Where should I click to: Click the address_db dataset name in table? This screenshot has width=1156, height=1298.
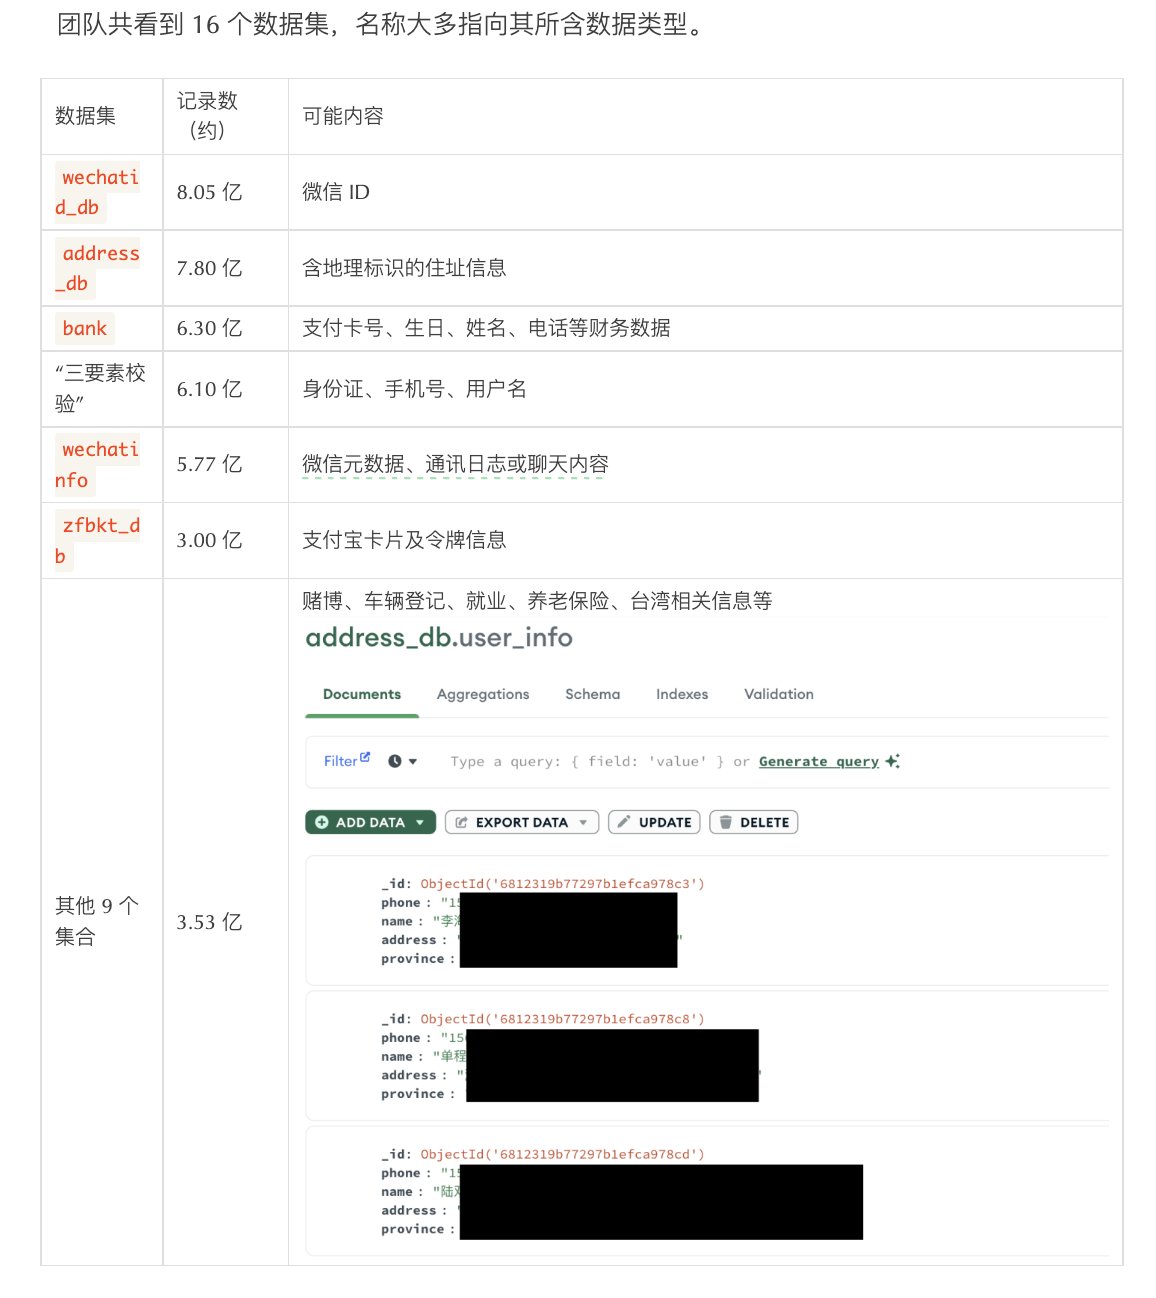coord(97,268)
